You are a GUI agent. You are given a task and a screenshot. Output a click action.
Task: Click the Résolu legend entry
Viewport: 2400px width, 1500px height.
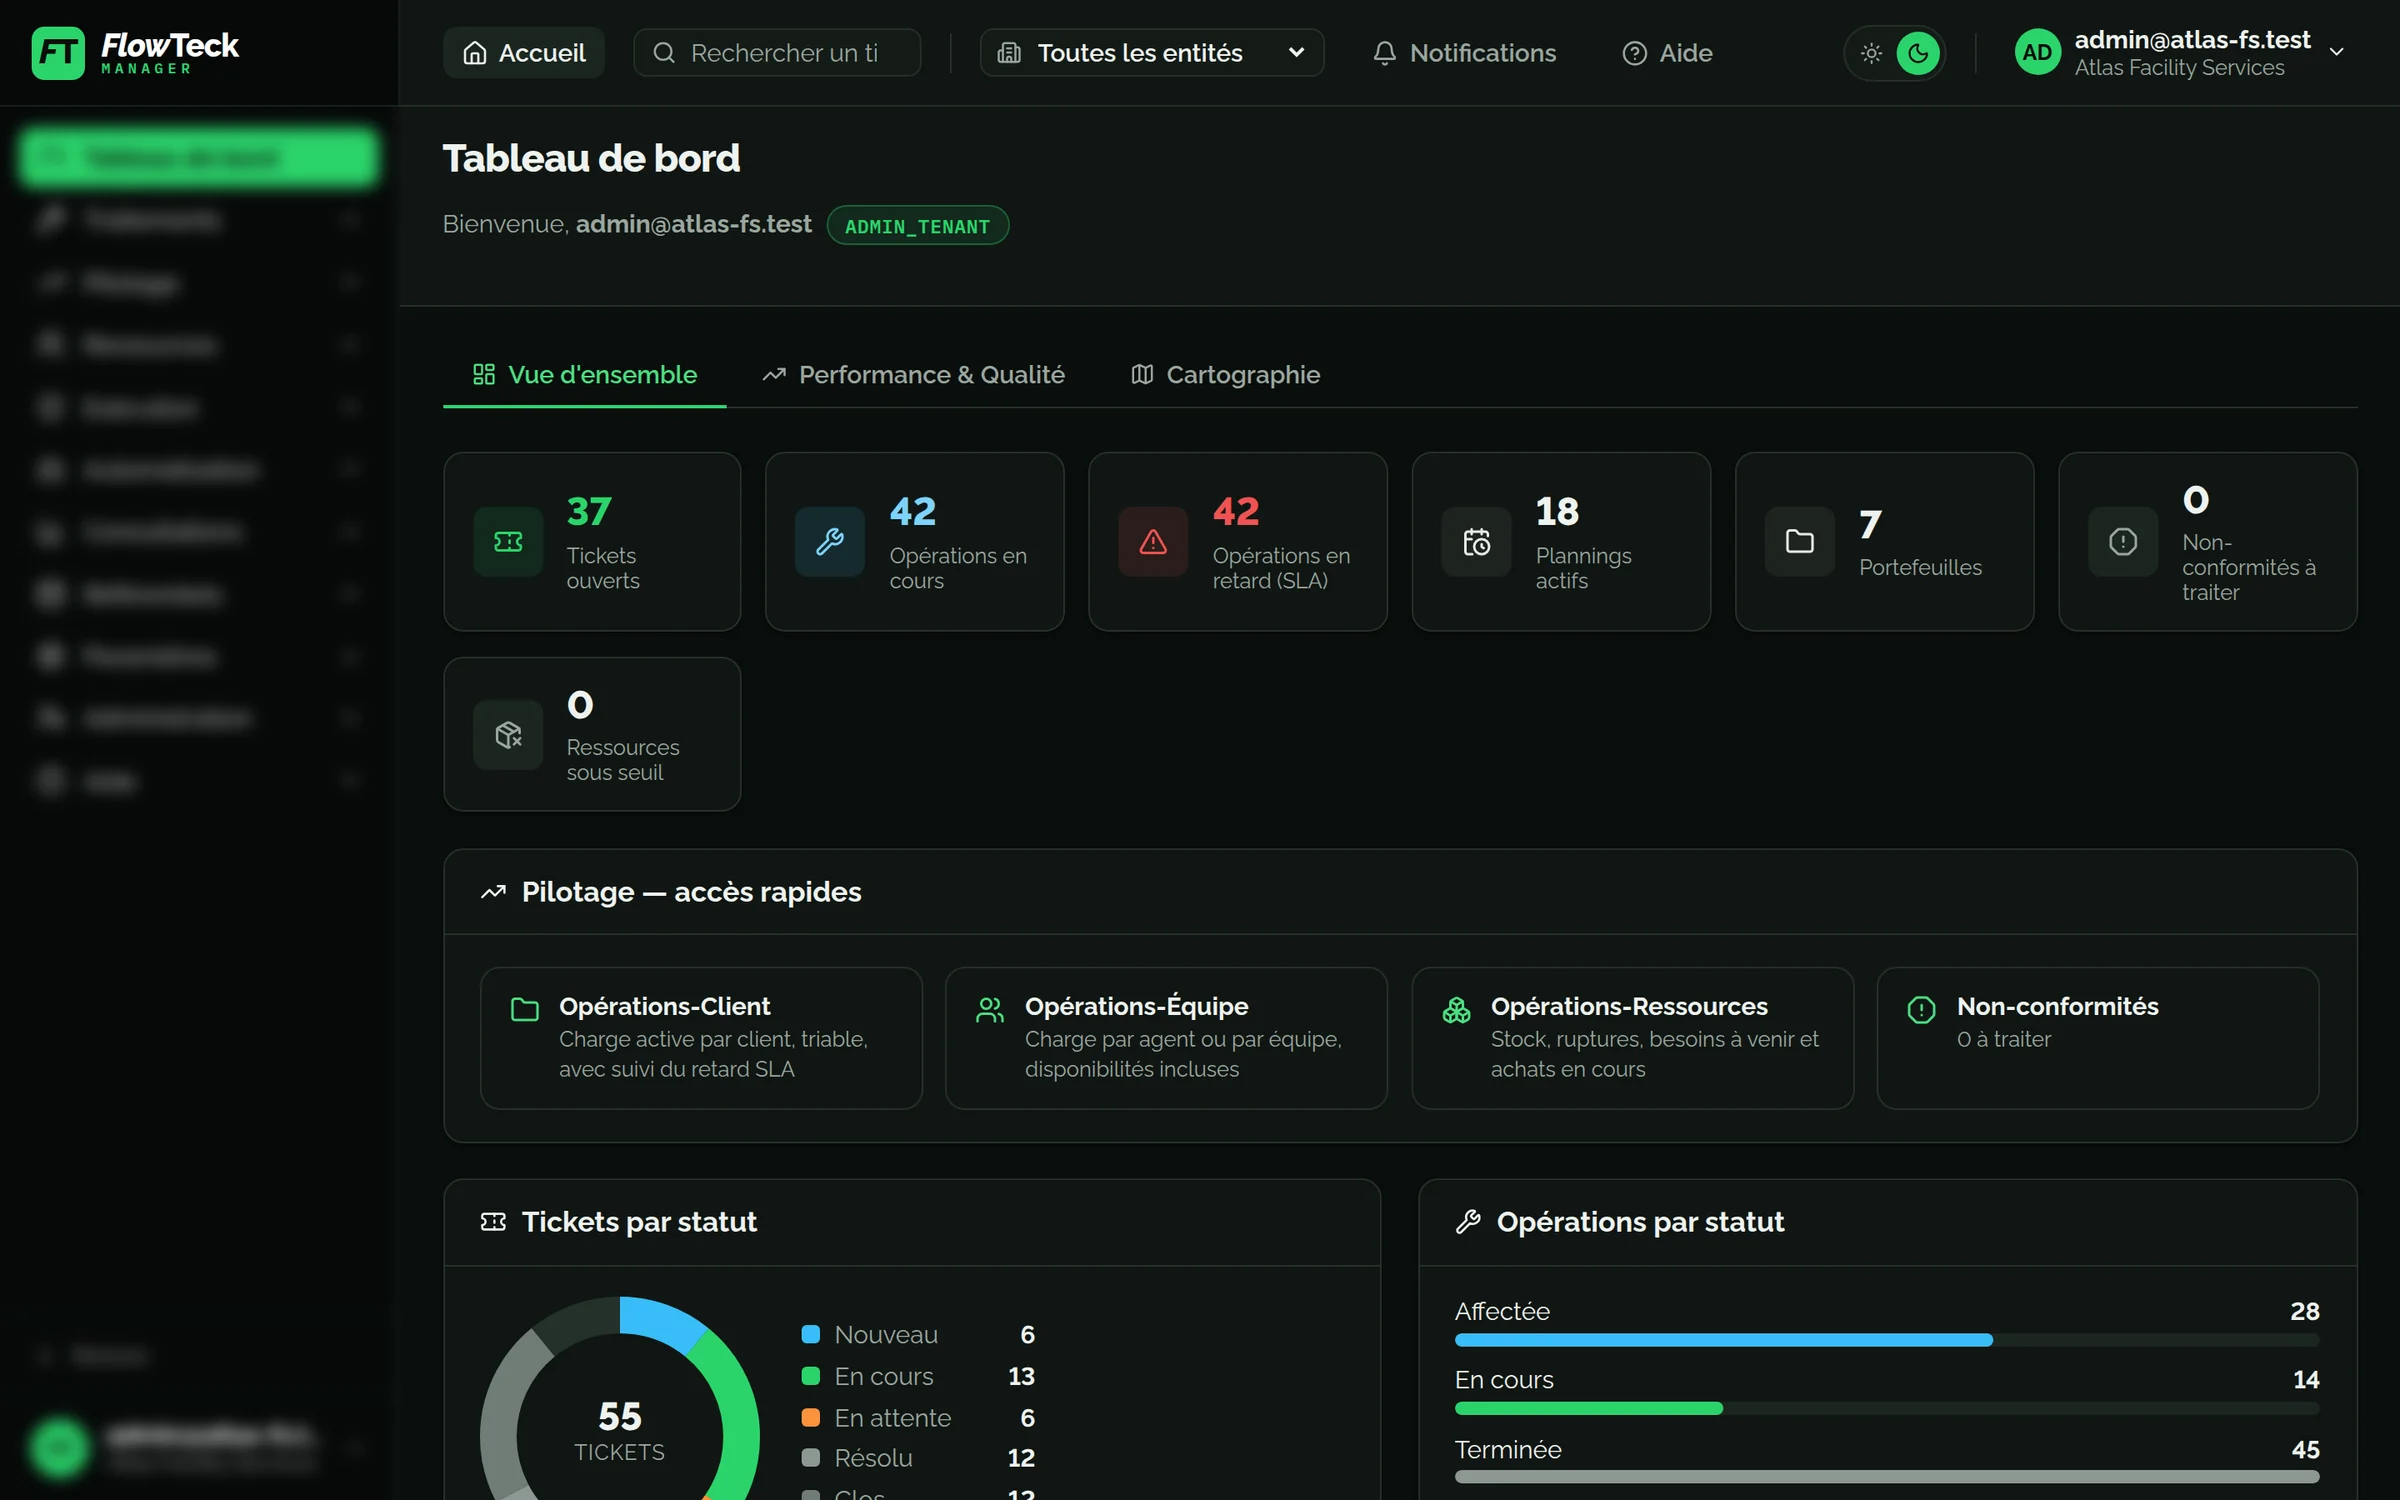click(918, 1458)
